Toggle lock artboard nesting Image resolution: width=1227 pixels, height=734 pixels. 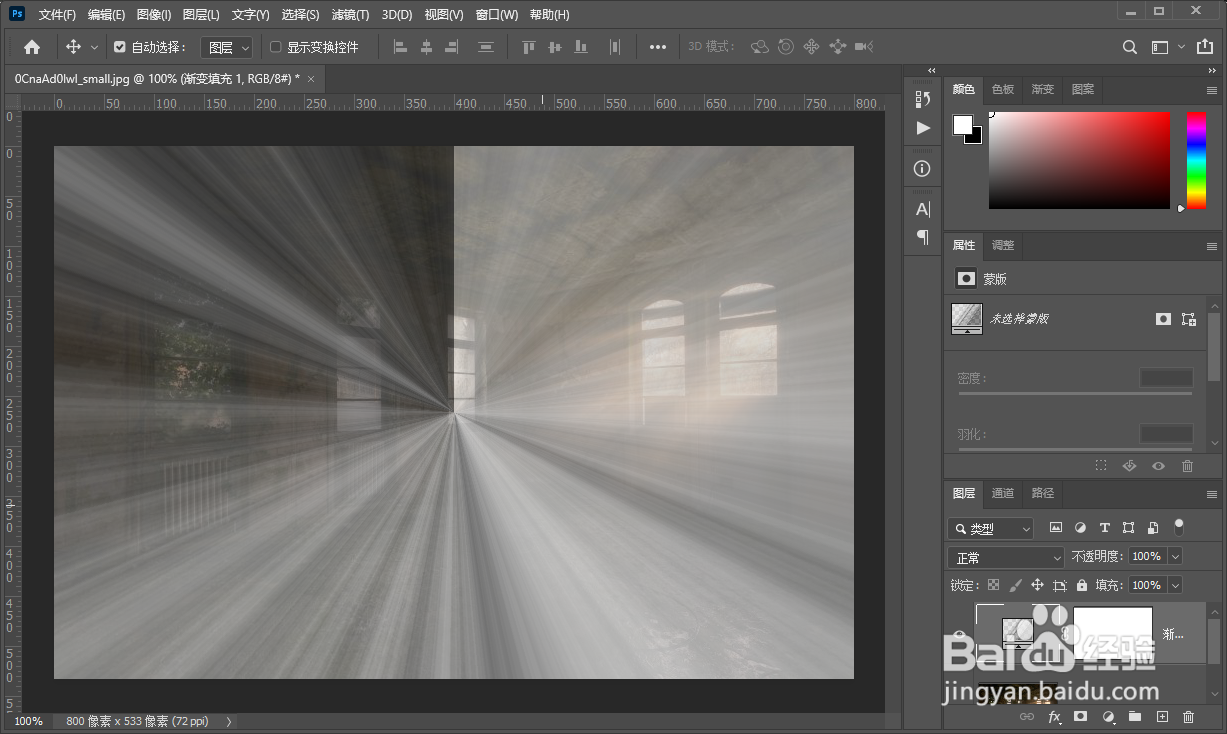[1059, 585]
